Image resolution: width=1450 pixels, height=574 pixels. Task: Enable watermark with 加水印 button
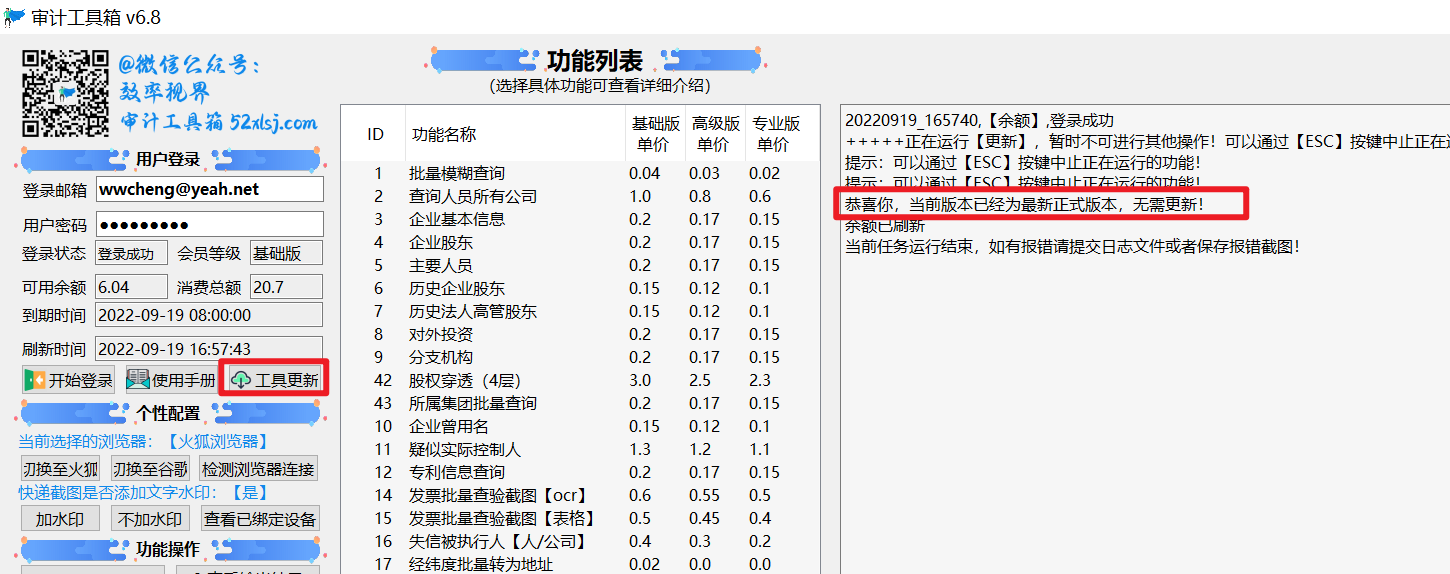point(61,518)
